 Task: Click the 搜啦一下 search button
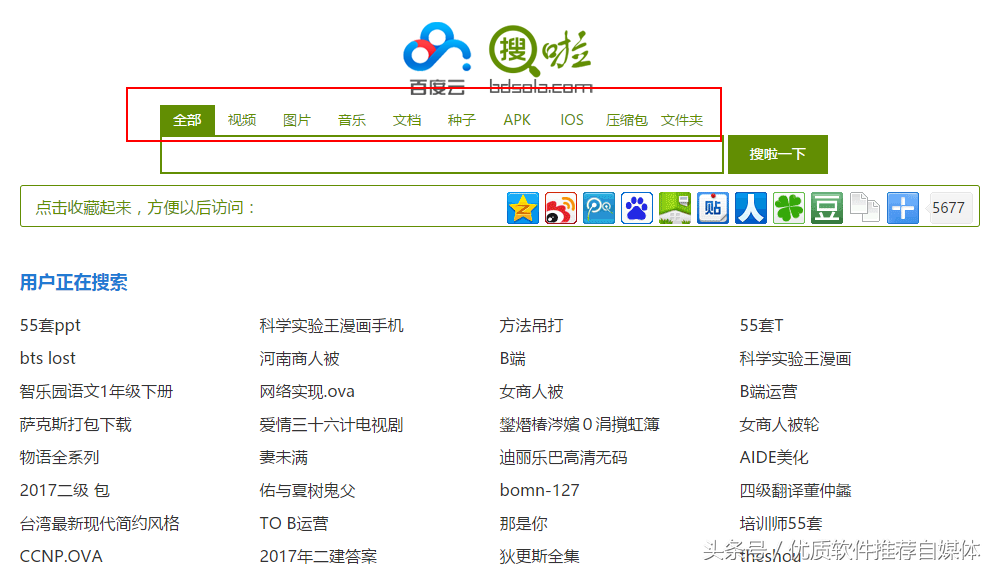click(x=778, y=154)
